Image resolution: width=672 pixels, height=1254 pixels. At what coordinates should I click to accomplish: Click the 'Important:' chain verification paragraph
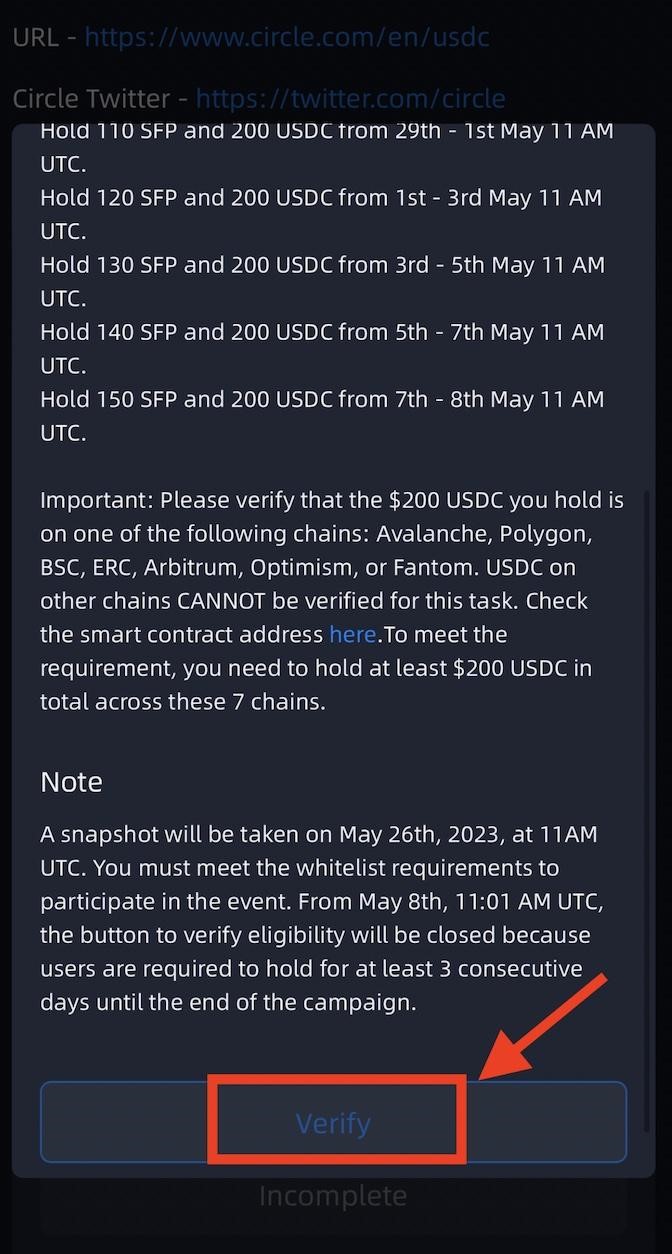(x=331, y=600)
